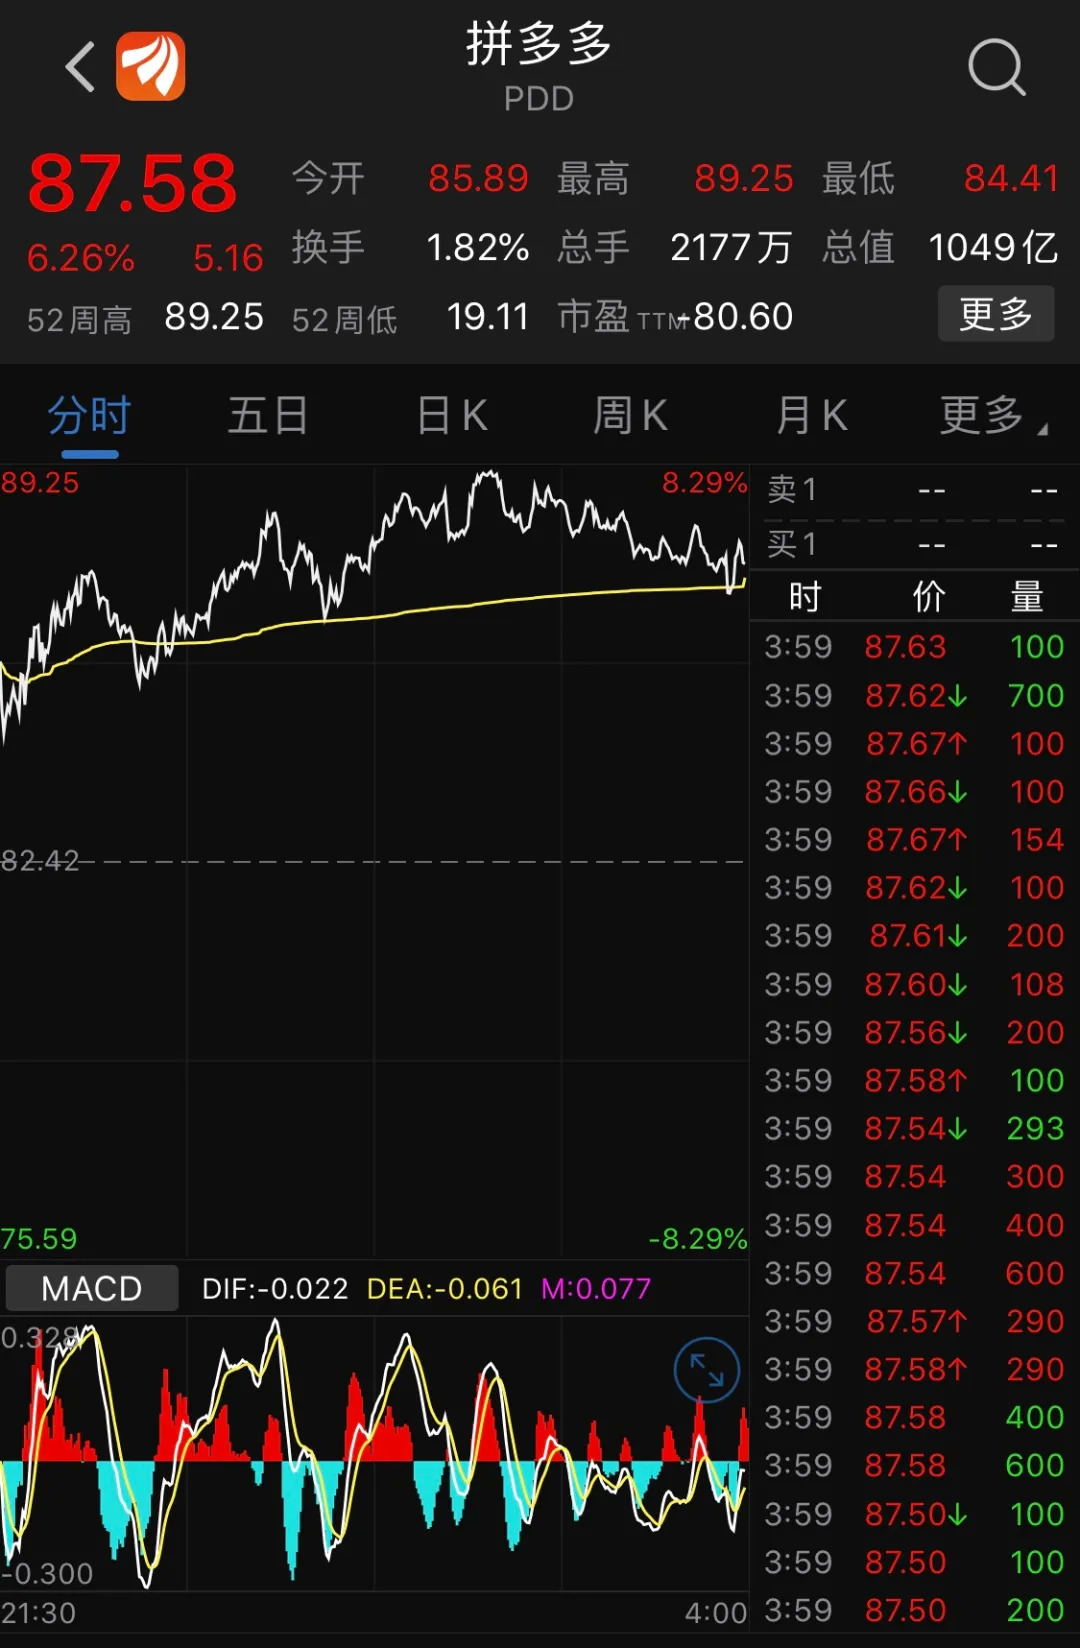Select the trade row with volume 108

[x=914, y=984]
